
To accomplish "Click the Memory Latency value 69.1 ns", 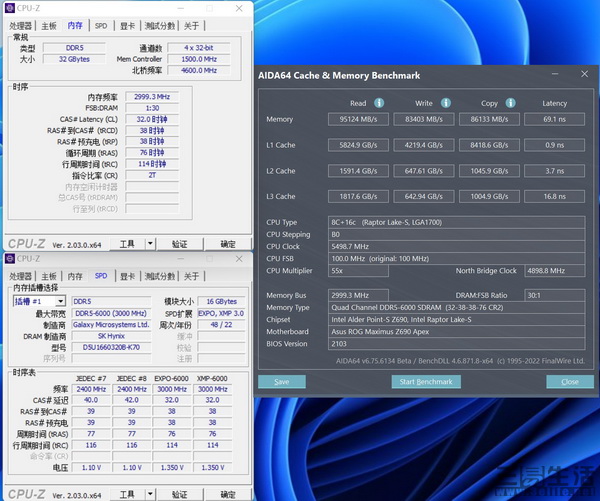I will (554, 119).
